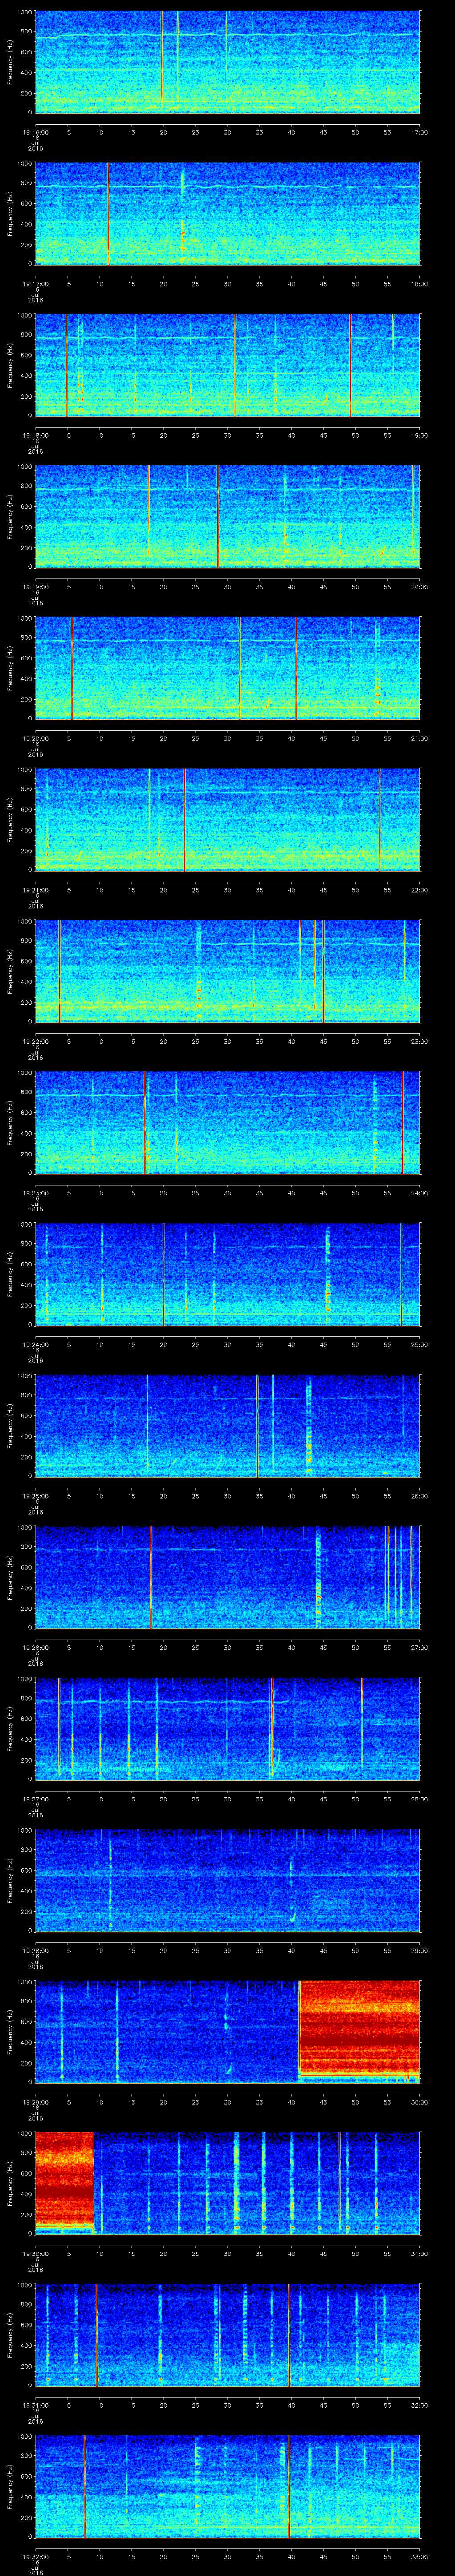Pick the spectrogram panel starting at 19:19:00
455x2576 pixels.
tap(228, 517)
